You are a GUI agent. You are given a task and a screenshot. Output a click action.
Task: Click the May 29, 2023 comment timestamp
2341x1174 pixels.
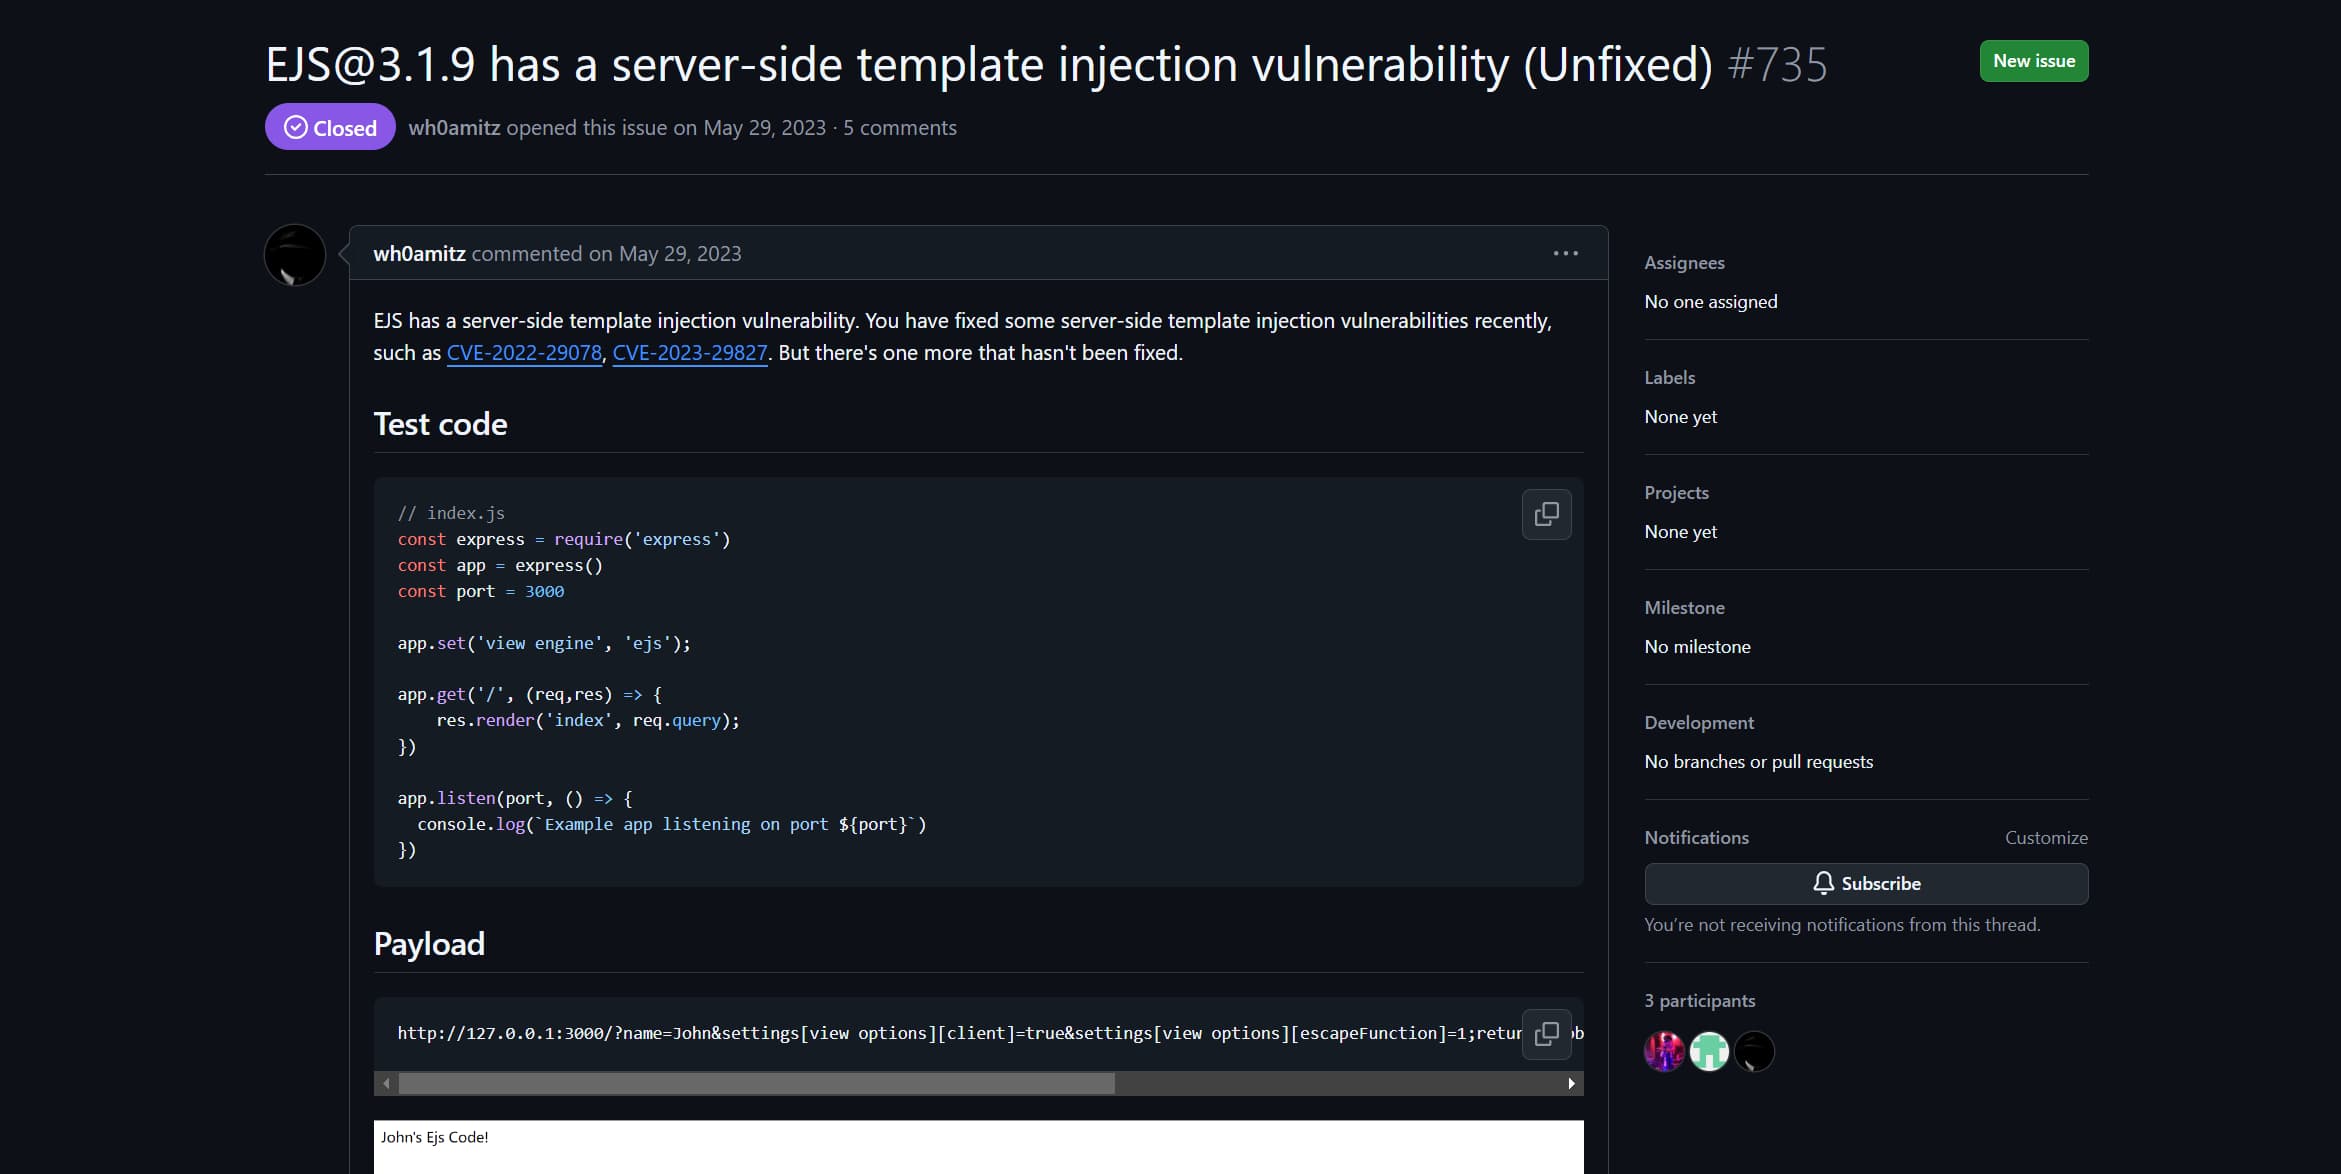coord(679,254)
